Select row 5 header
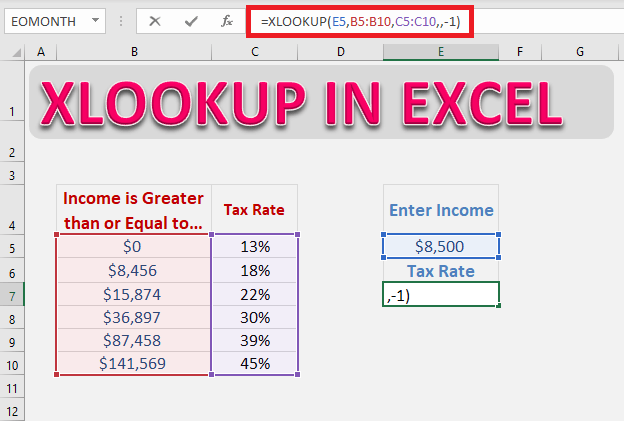Image resolution: width=624 pixels, height=421 pixels. pyautogui.click(x=12, y=248)
